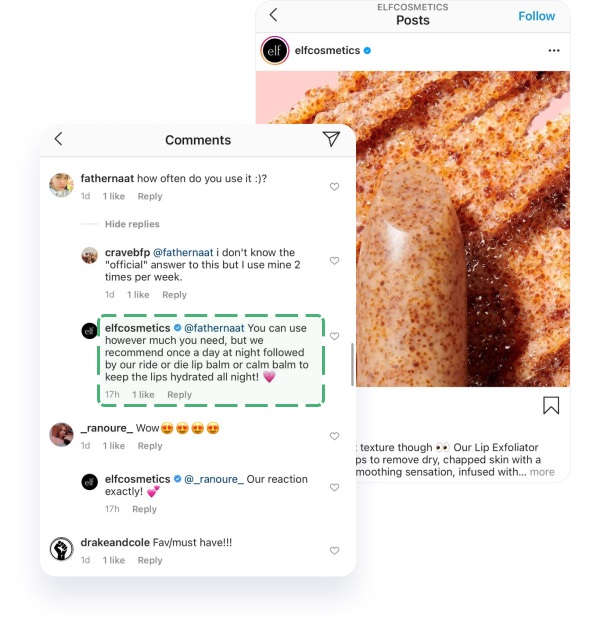Expand post caption with more

tap(542, 472)
